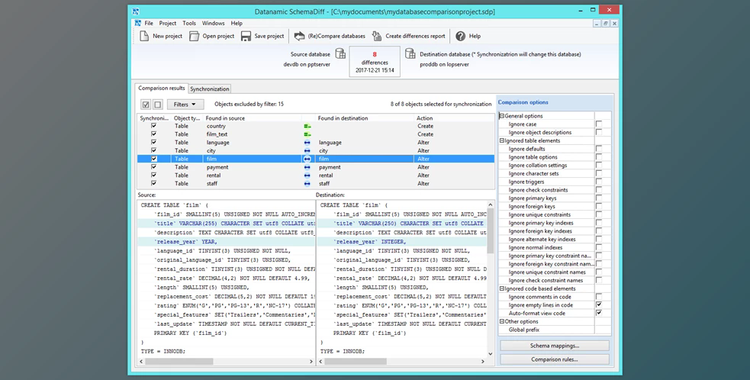The height and width of the screenshot is (380, 750).
Task: Click the blue alter arrows icon for city
Action: [x=307, y=151]
